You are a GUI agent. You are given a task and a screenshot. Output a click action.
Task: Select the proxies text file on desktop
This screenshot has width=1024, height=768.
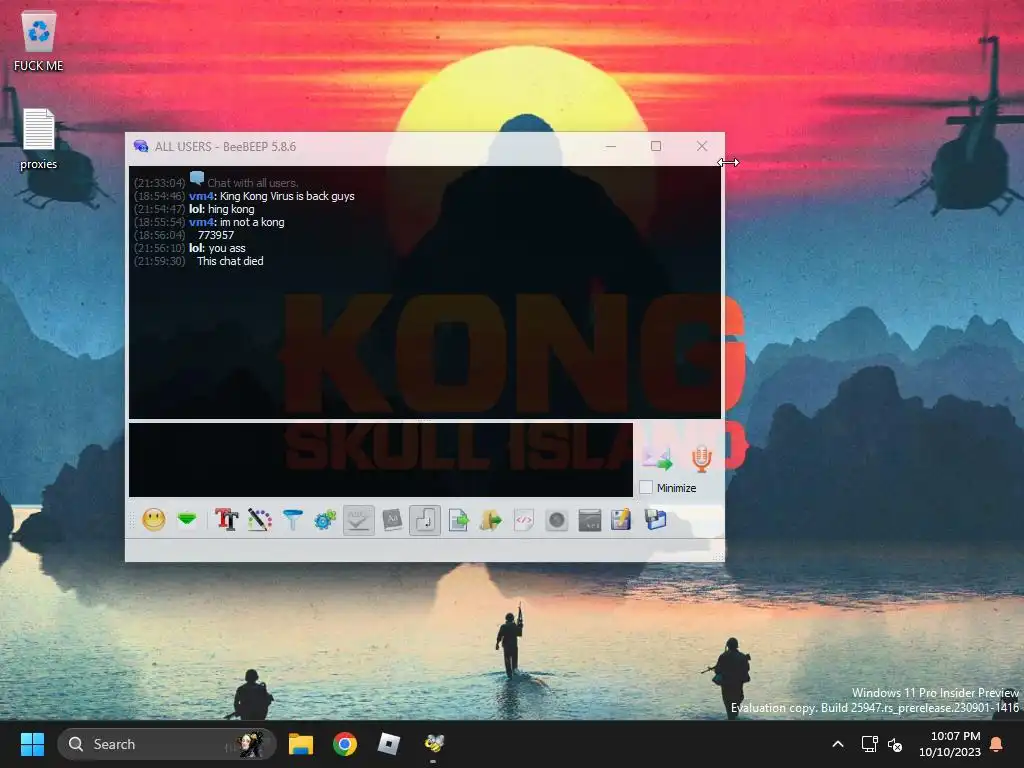[39, 139]
